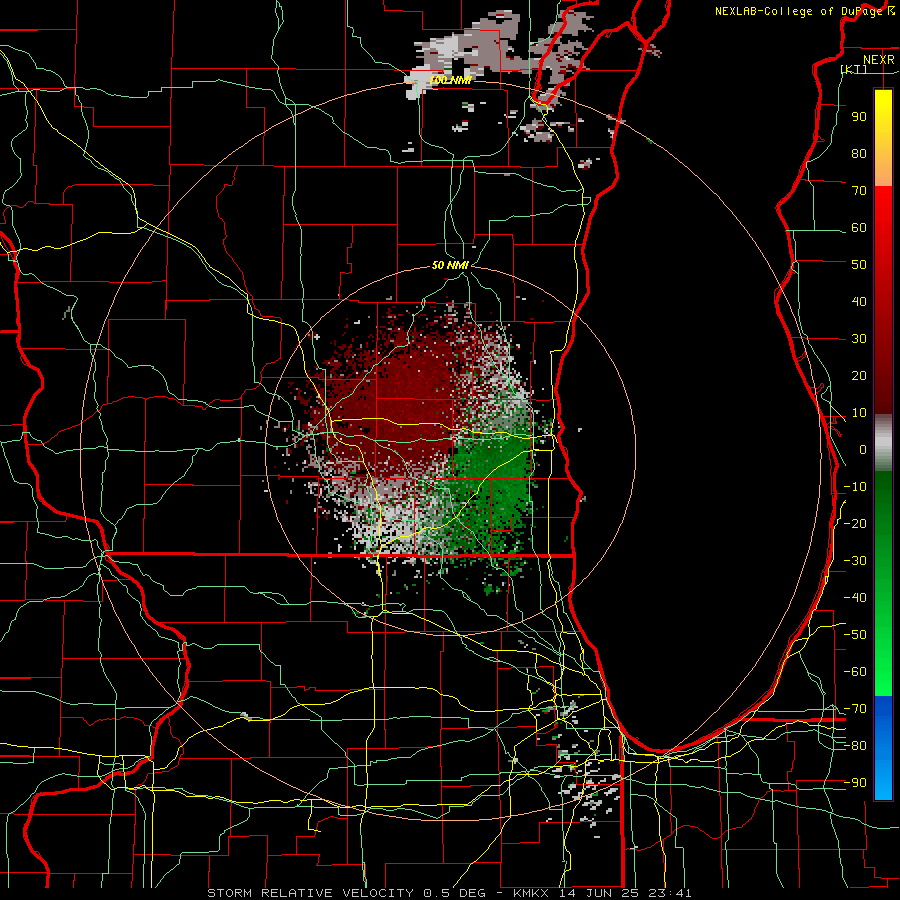Click the 100 NMI range ring label
This screenshot has width=900, height=900.
tap(450, 80)
